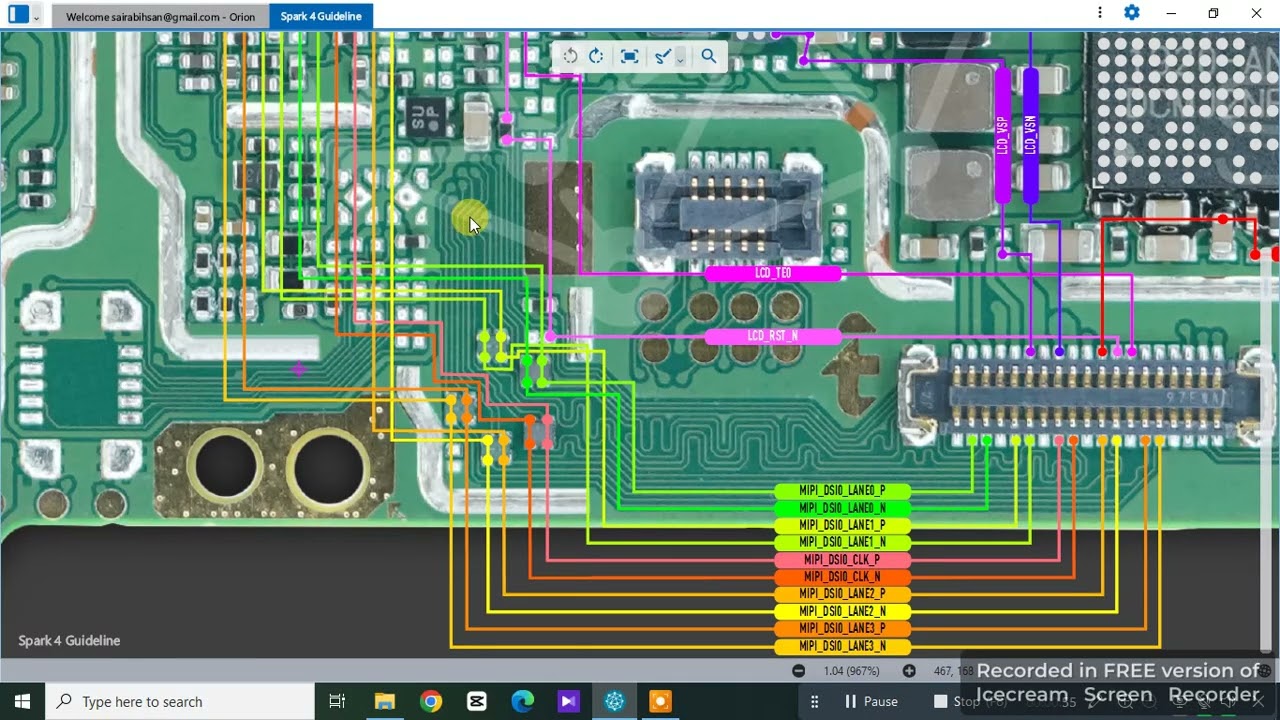Fit the board to screen
Screen dimensions: 1280x720
(629, 56)
